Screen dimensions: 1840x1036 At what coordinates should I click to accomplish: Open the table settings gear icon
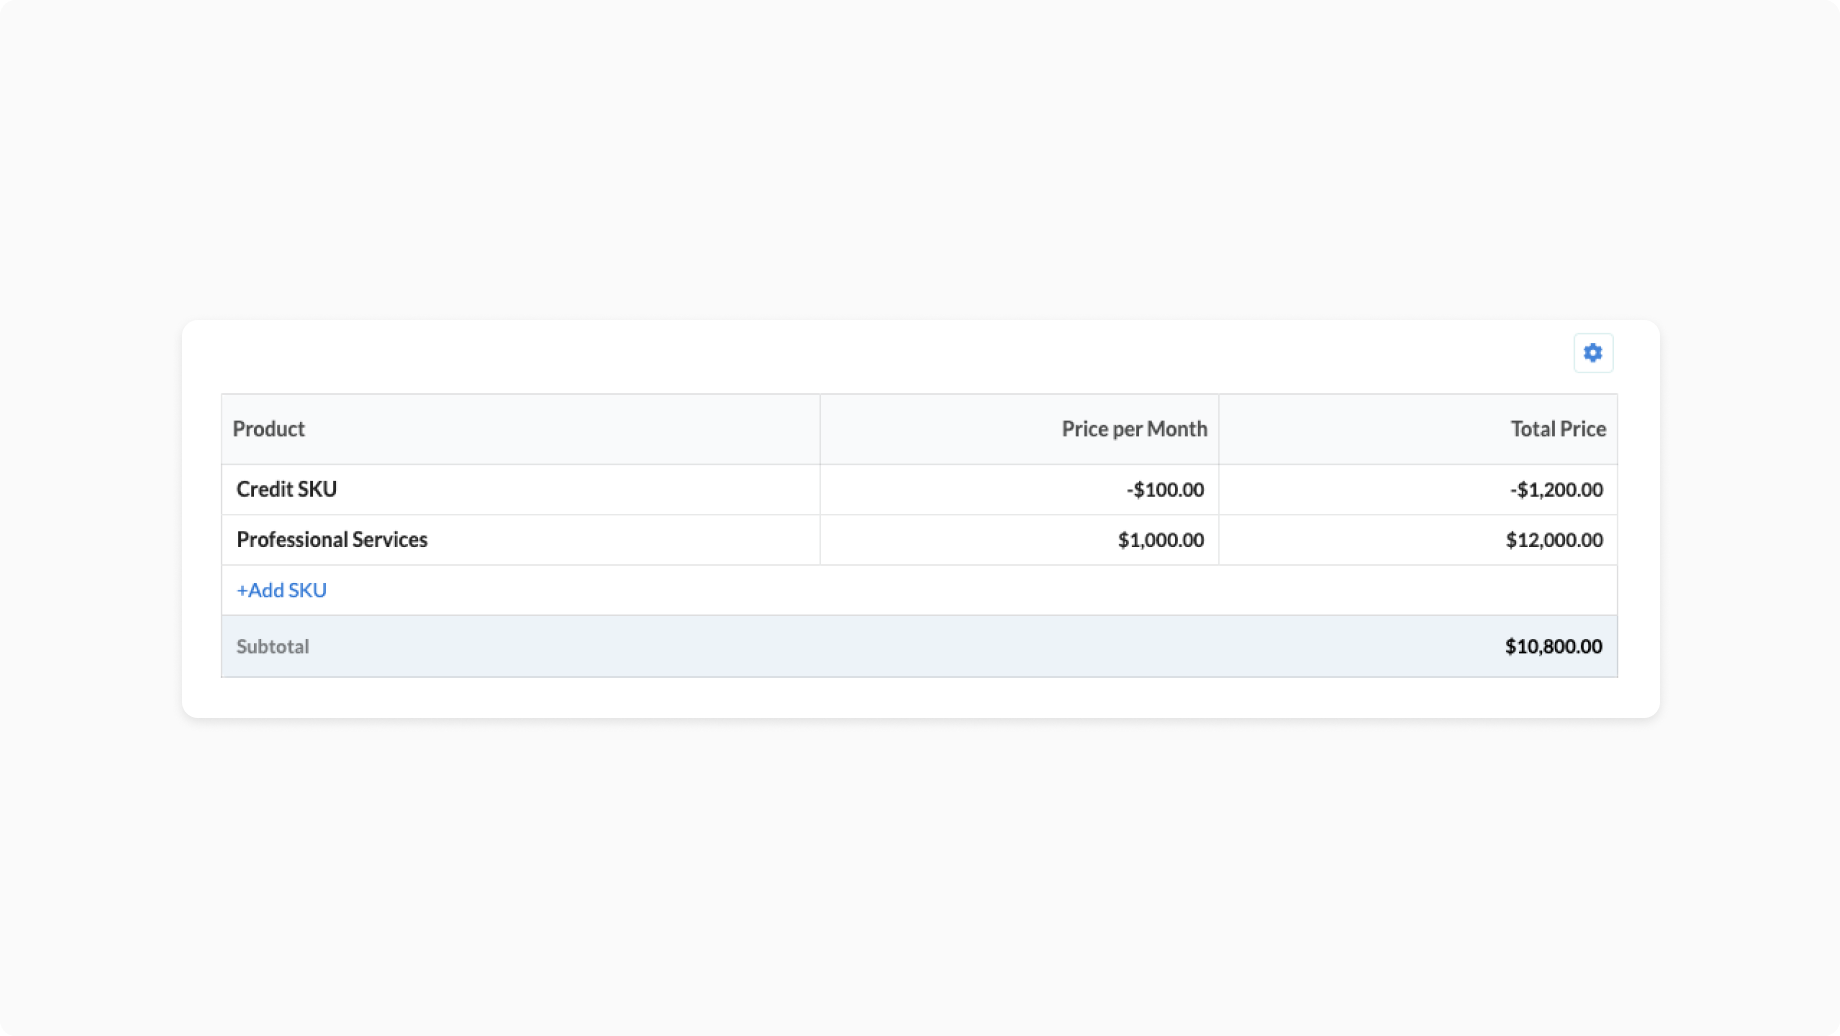(1593, 353)
